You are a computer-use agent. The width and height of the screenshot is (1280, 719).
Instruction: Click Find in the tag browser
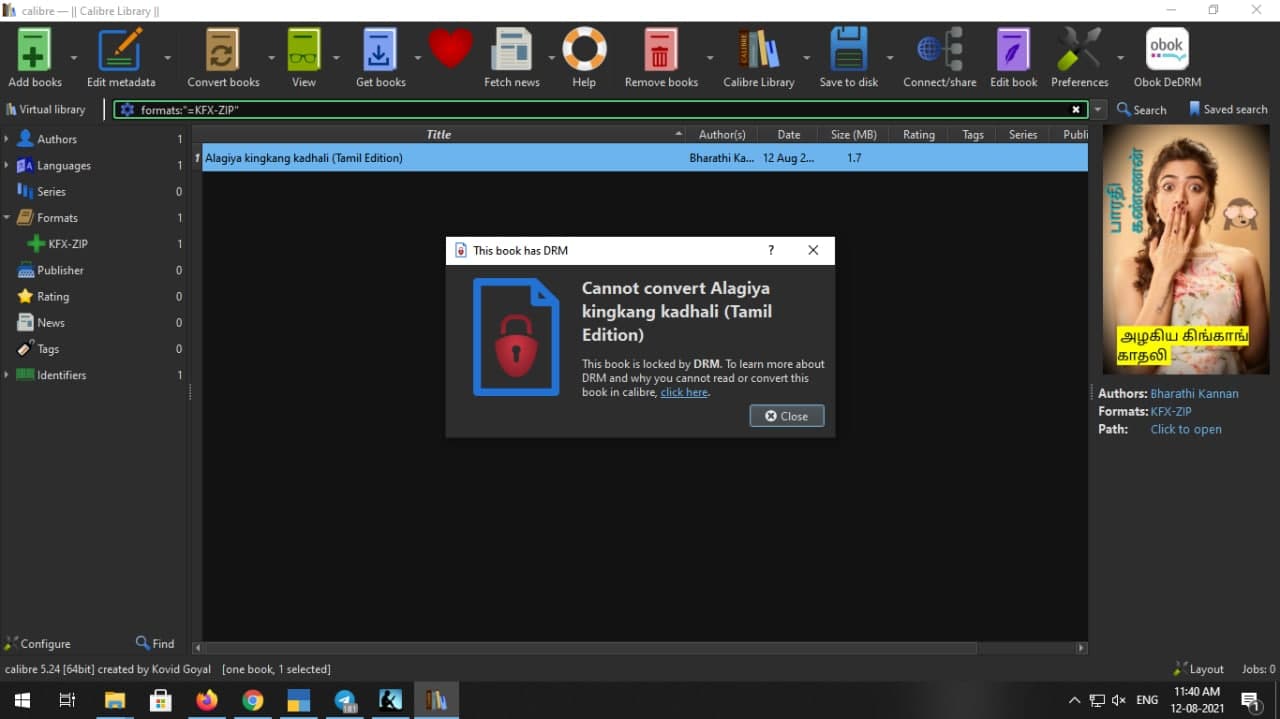tap(155, 643)
